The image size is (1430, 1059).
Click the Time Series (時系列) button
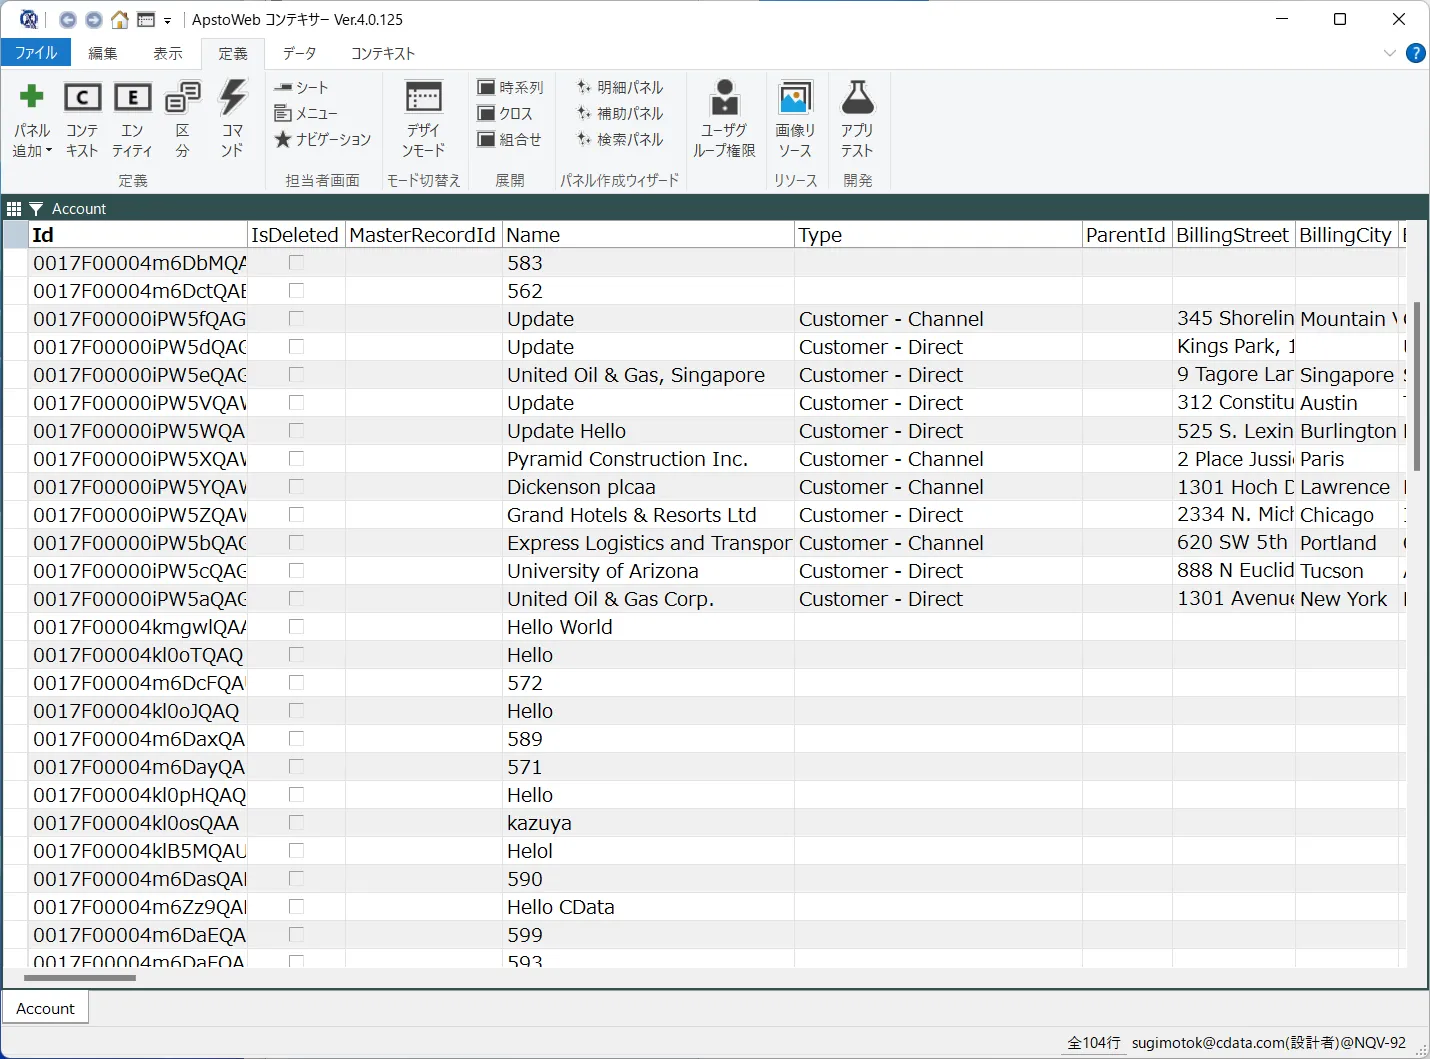click(x=510, y=88)
